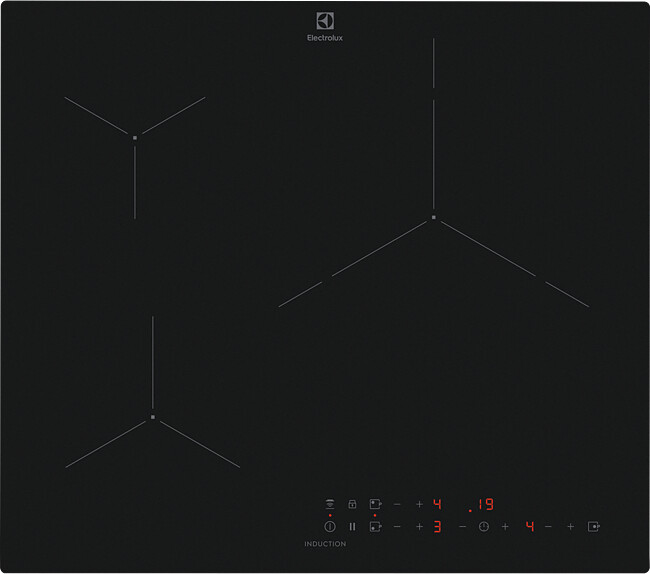The height and width of the screenshot is (574, 650).
Task: Tap the red heat level 3 display
Action: pos(437,526)
